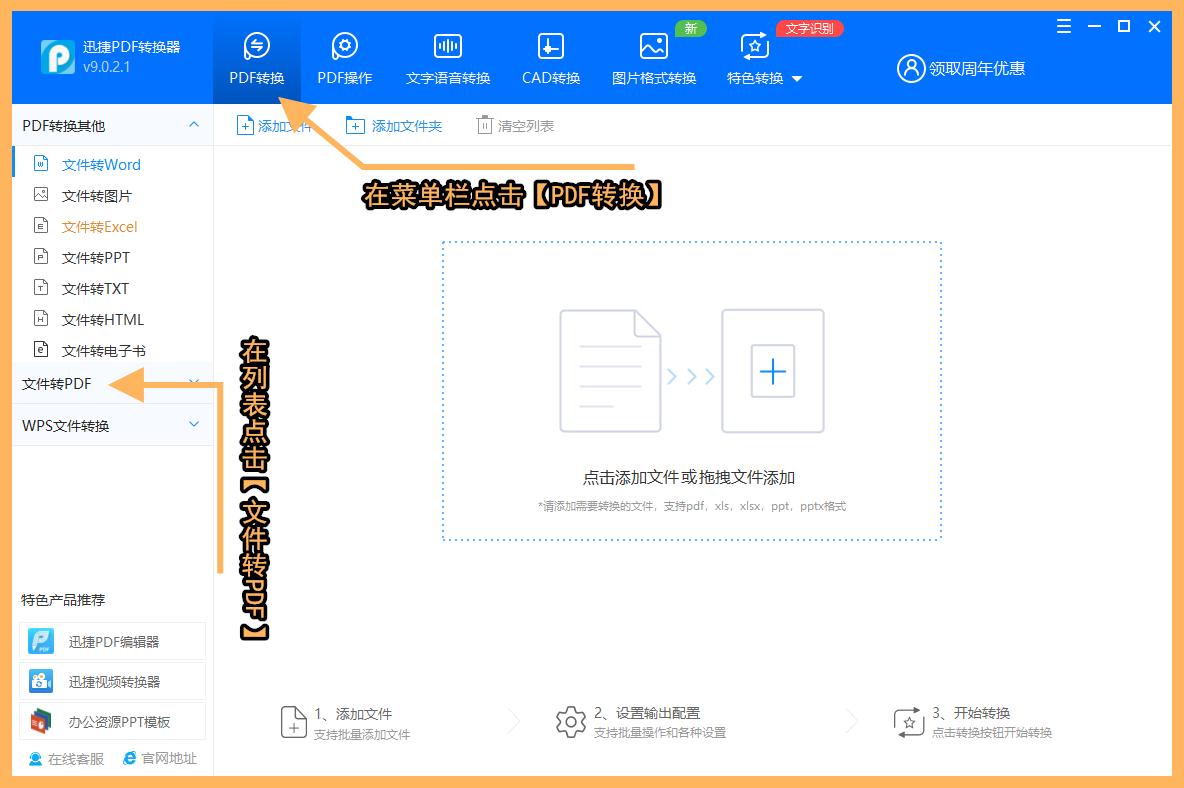The height and width of the screenshot is (788, 1184).
Task: Open the 迅捷视频转换器 promotion
Action: coord(112,680)
